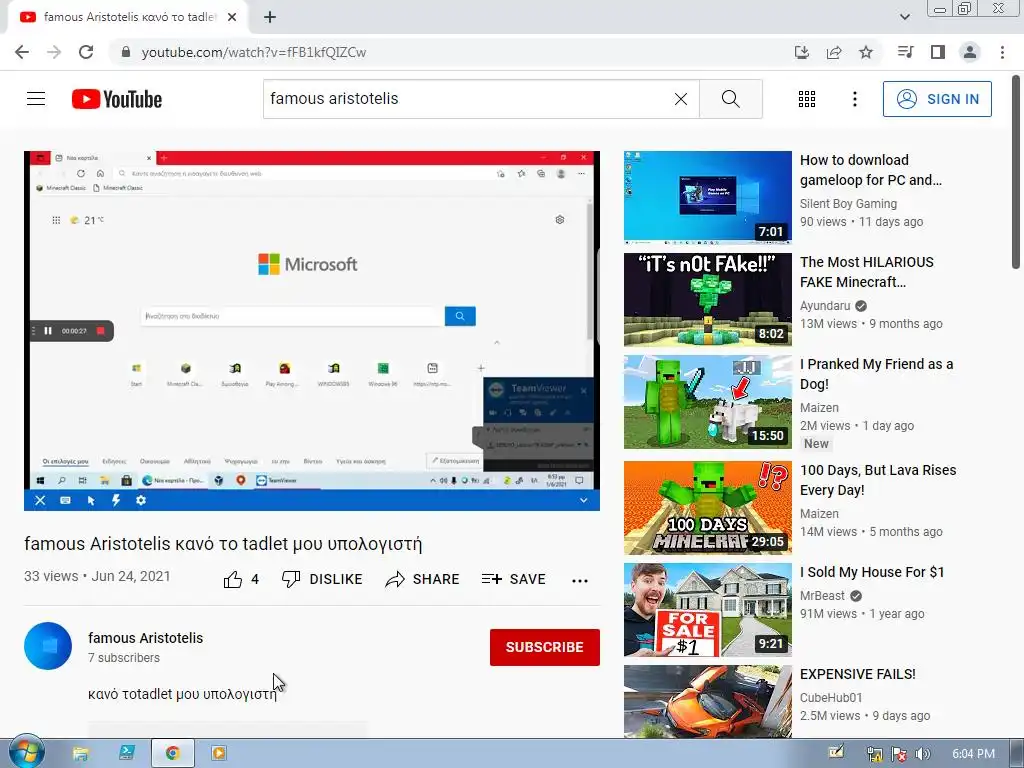Open a new tab with the plus

click(x=270, y=18)
